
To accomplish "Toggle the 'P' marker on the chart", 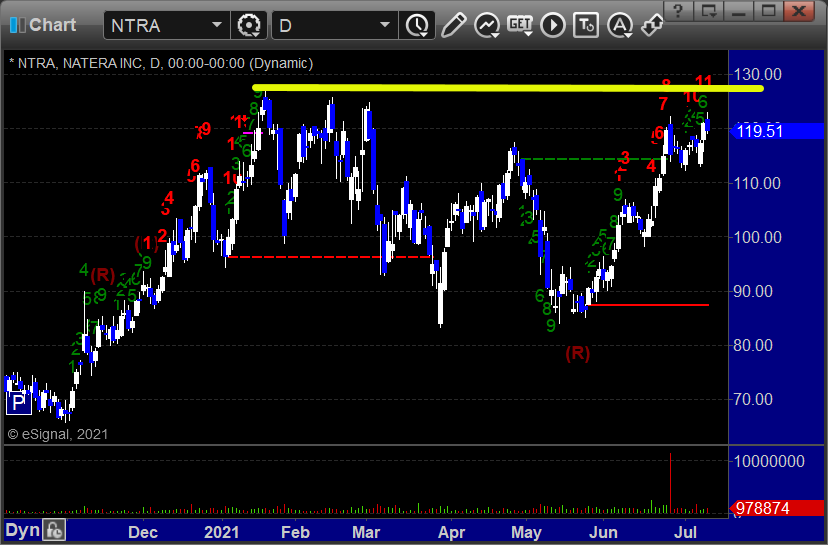I will [16, 403].
